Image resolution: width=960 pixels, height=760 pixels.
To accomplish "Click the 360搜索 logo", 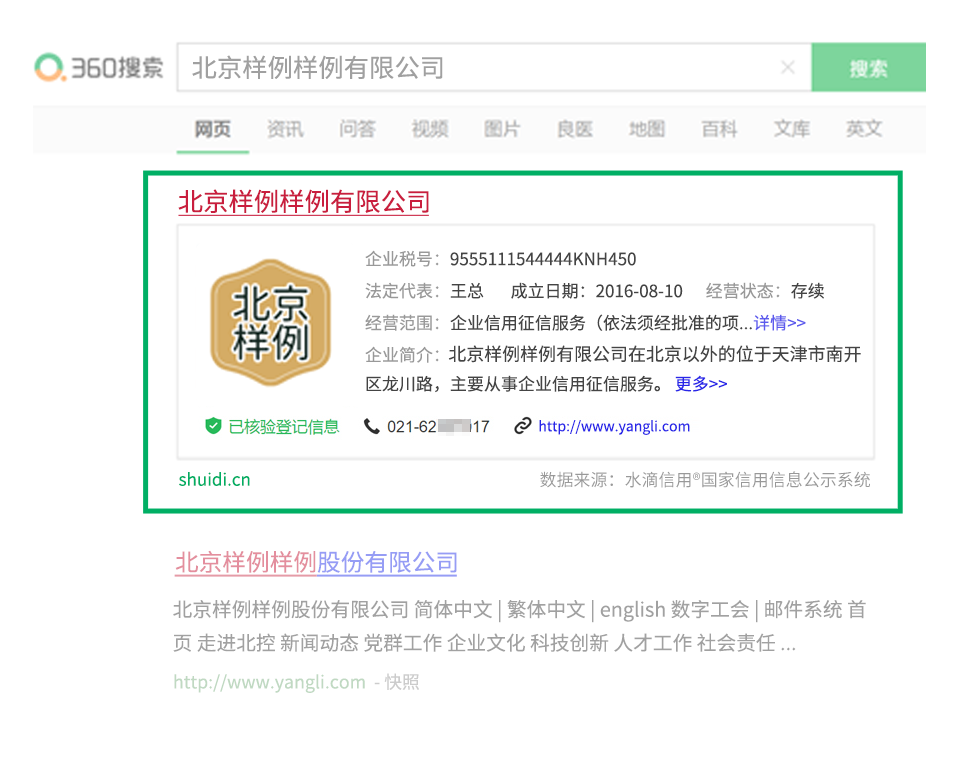I will coord(98,68).
